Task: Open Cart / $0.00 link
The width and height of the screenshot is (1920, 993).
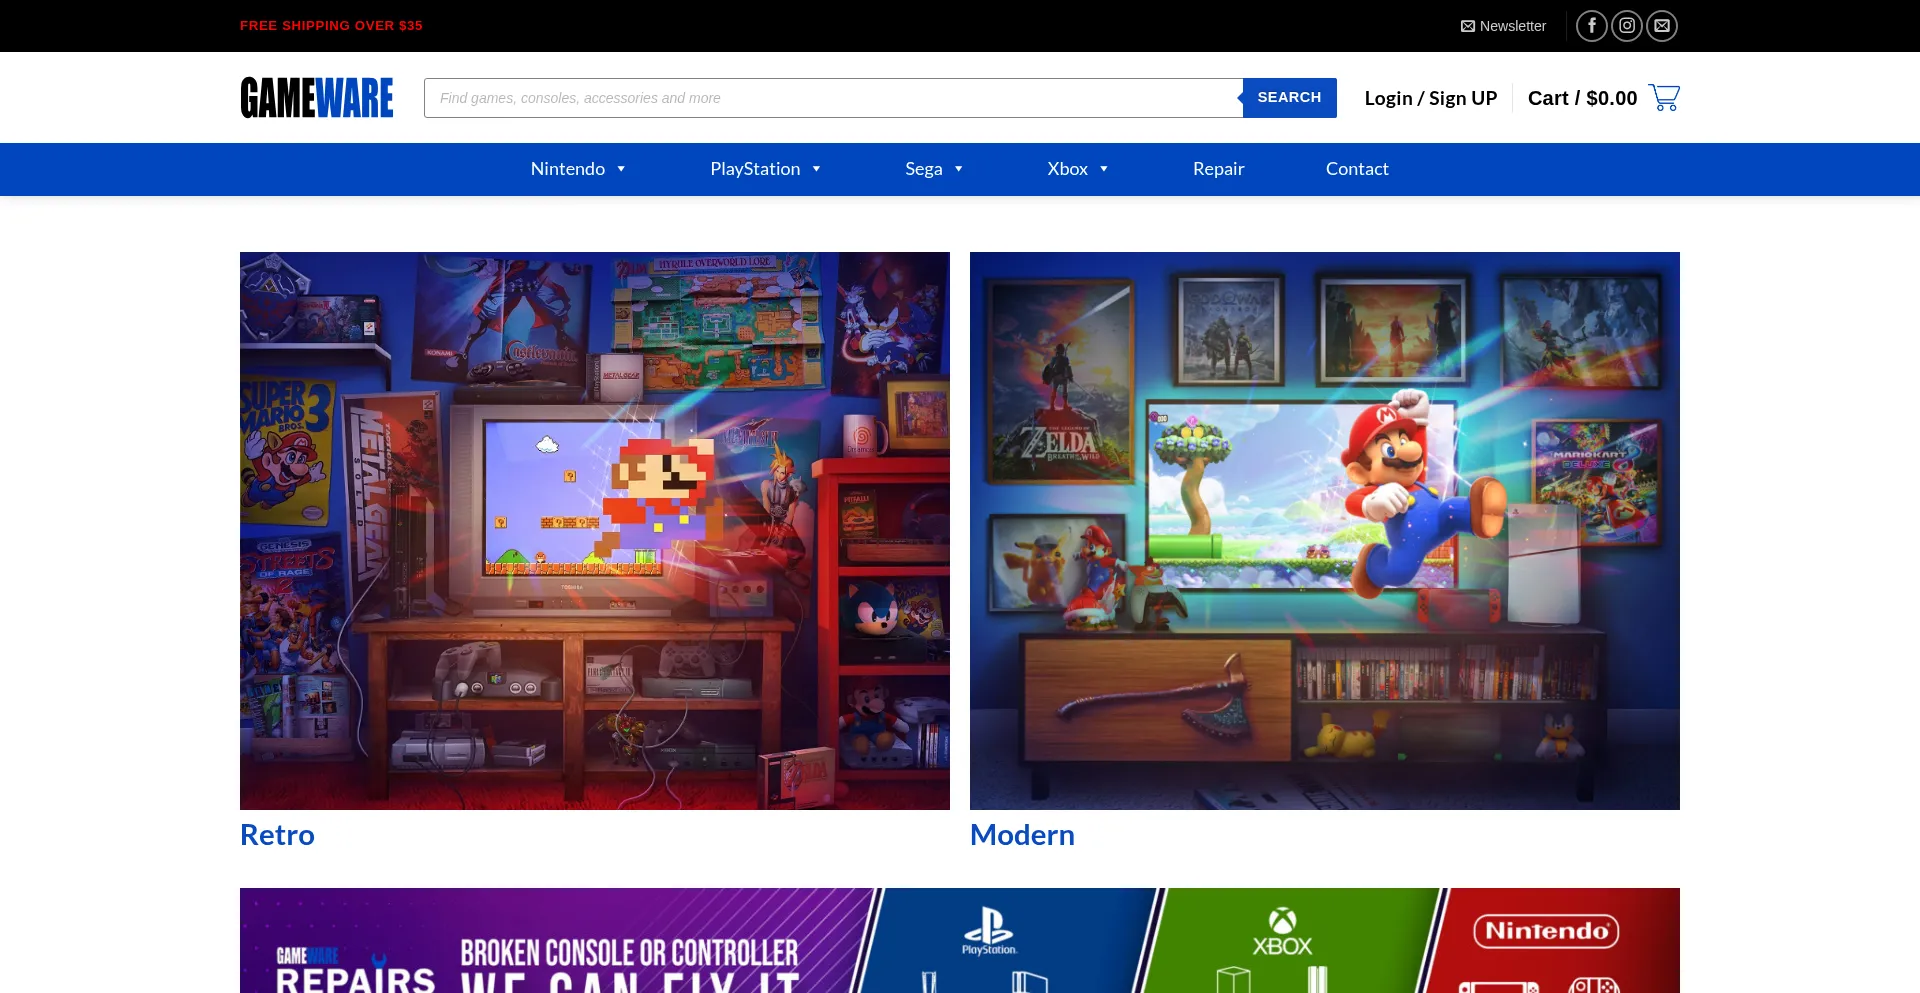Action: coord(1582,98)
